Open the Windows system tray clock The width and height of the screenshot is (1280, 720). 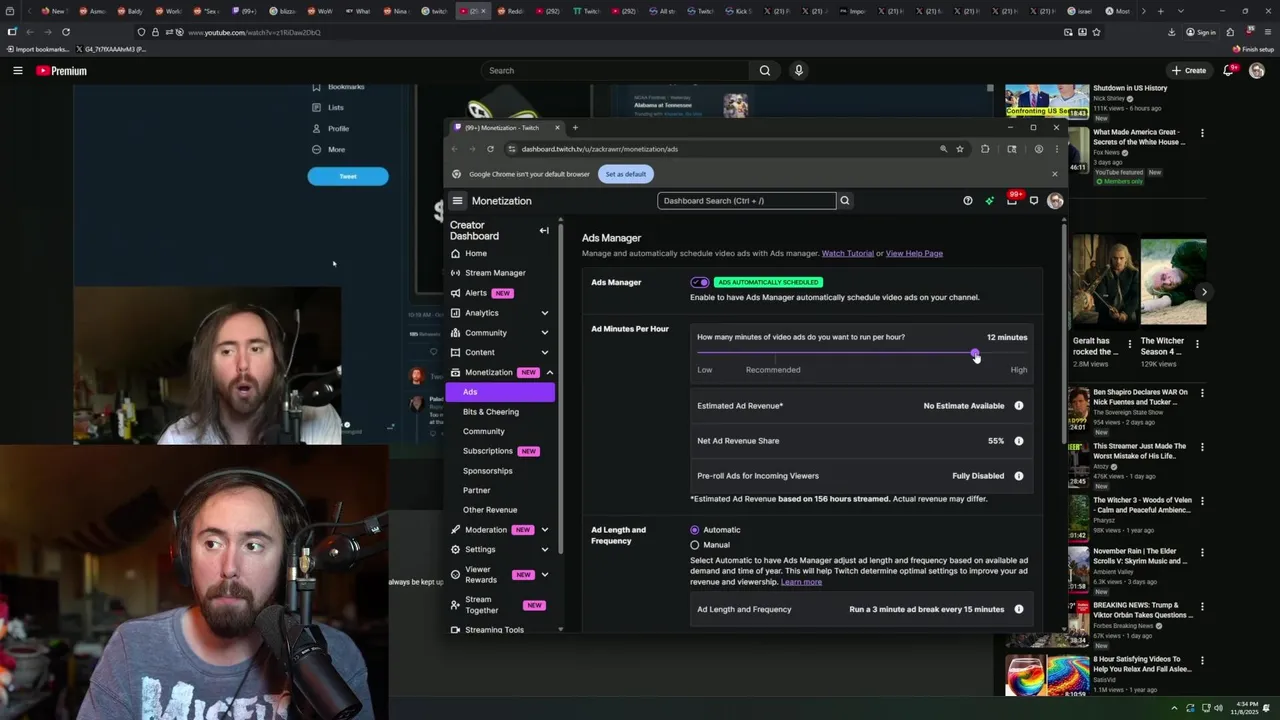point(1246,708)
